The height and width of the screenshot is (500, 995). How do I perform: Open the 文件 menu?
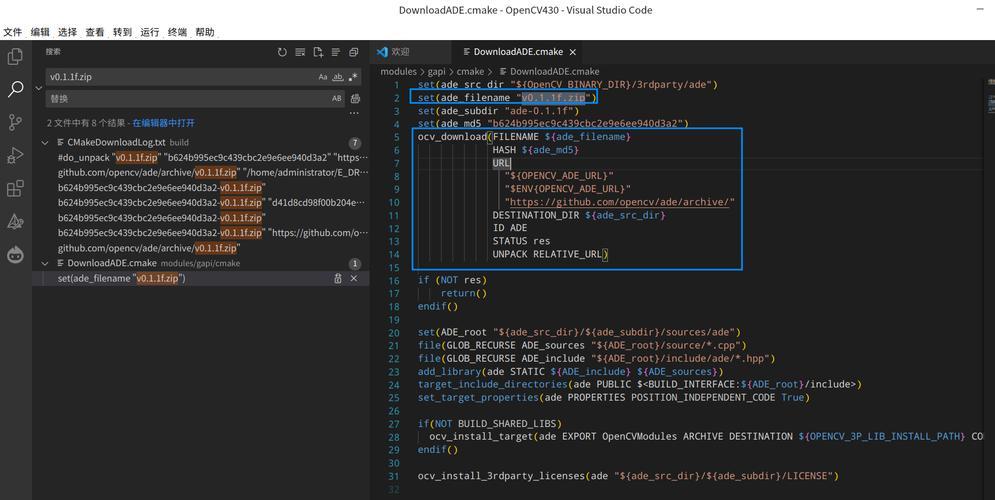(x=13, y=32)
